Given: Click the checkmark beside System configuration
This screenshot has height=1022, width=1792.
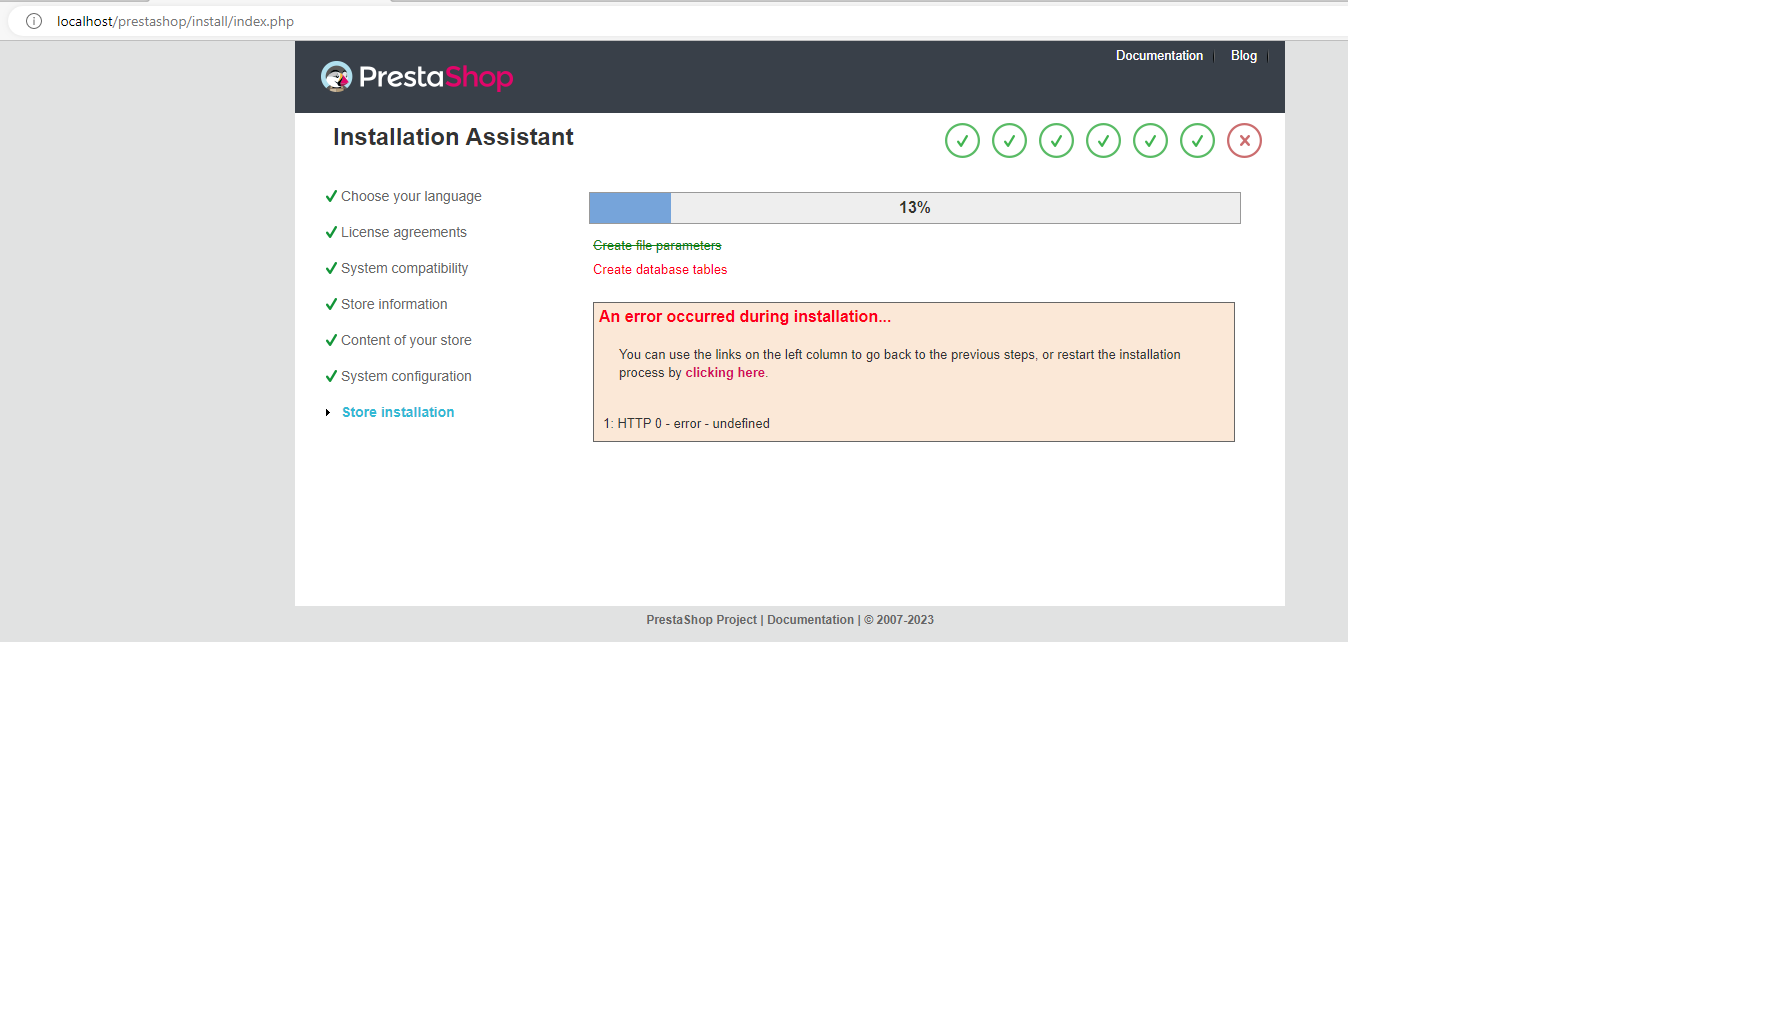Looking at the screenshot, I should click(331, 376).
